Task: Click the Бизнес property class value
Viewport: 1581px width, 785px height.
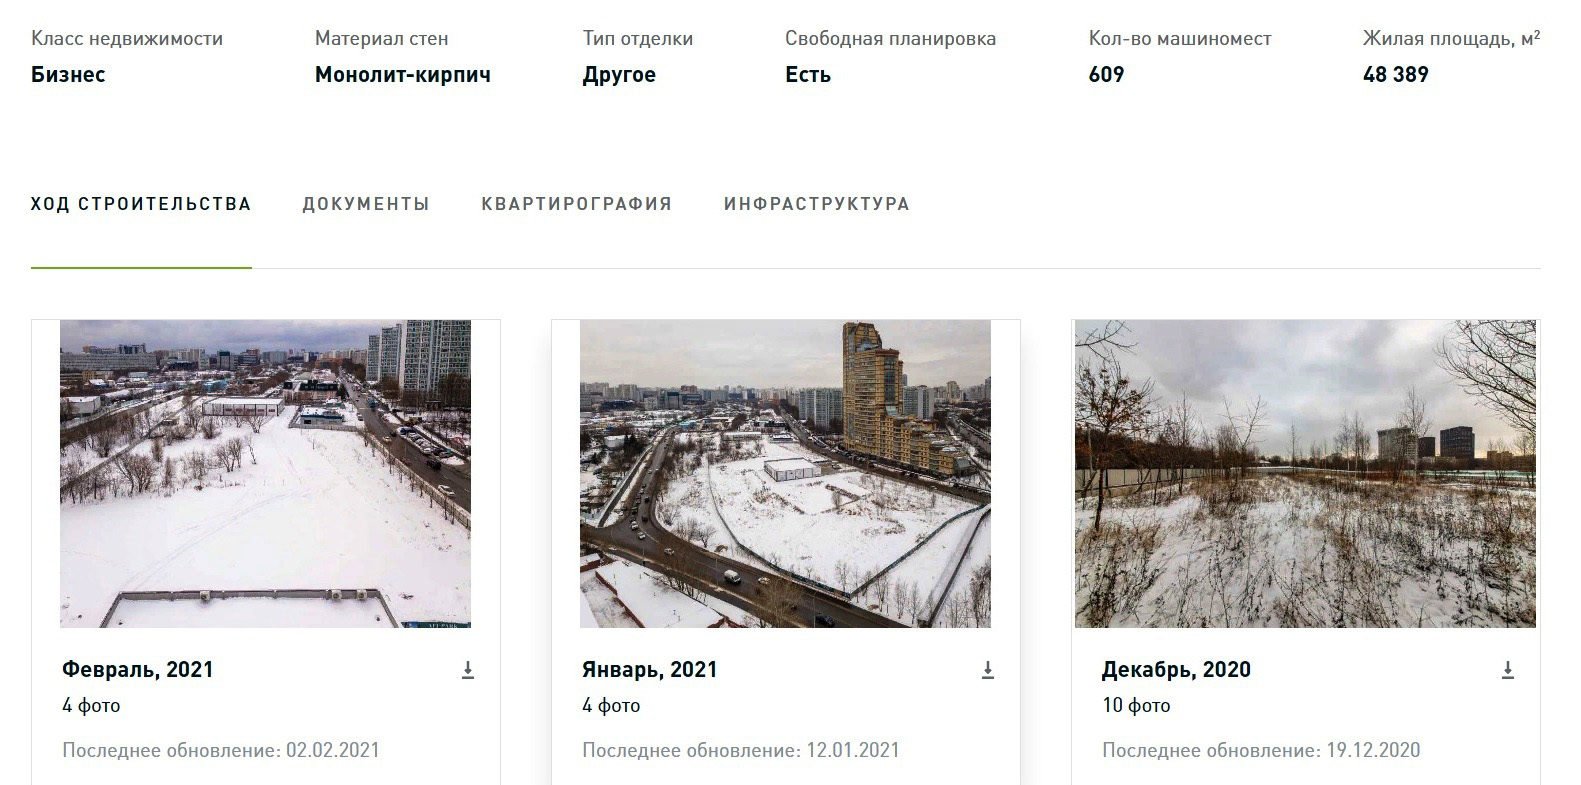Action: click(x=68, y=75)
